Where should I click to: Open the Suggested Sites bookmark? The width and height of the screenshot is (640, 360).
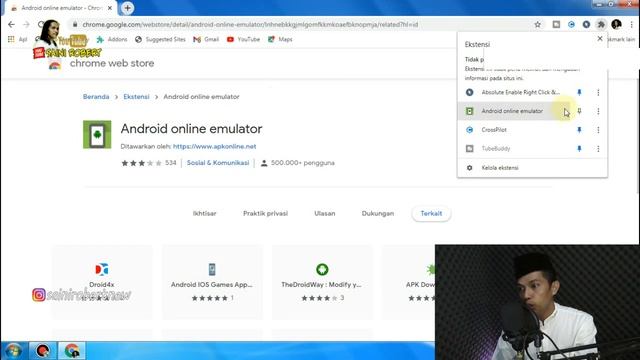pyautogui.click(x=160, y=40)
